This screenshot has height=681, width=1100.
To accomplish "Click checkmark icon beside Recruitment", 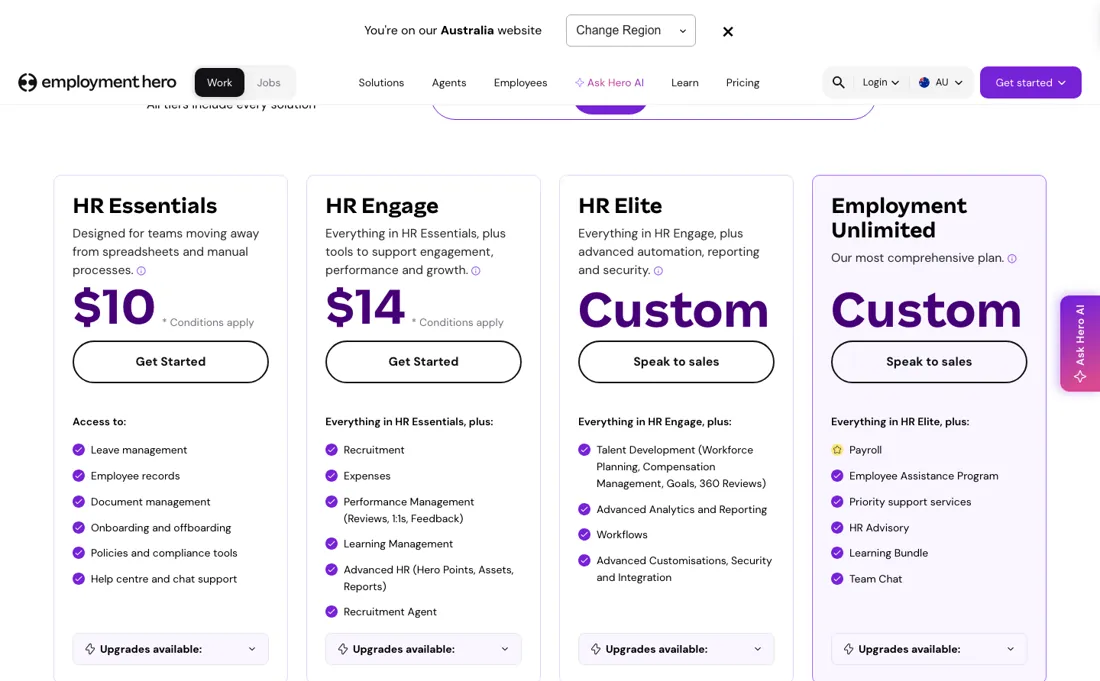I will click(331, 450).
